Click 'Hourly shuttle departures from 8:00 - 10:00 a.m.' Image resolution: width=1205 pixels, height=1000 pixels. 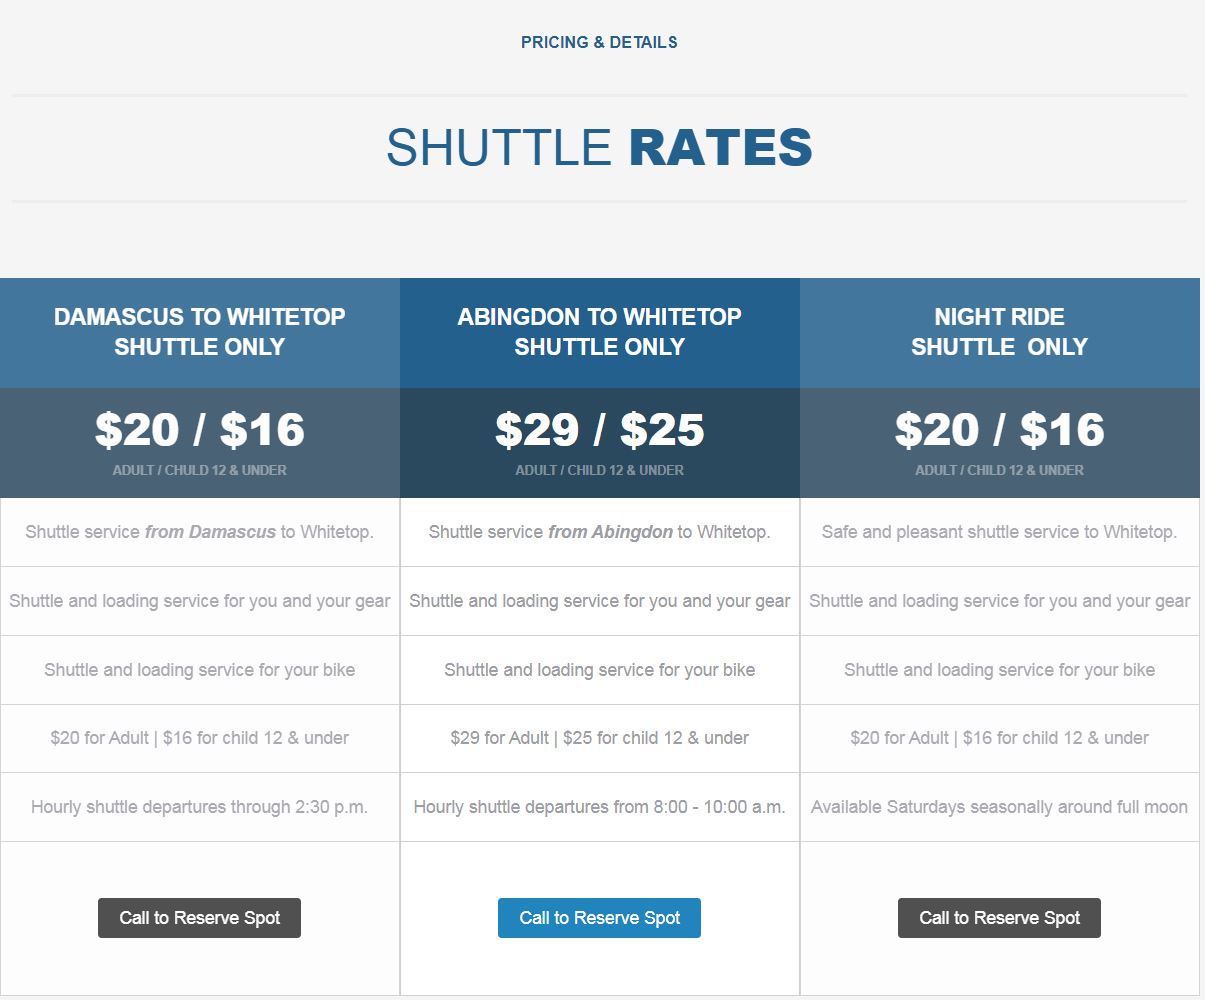coord(600,807)
